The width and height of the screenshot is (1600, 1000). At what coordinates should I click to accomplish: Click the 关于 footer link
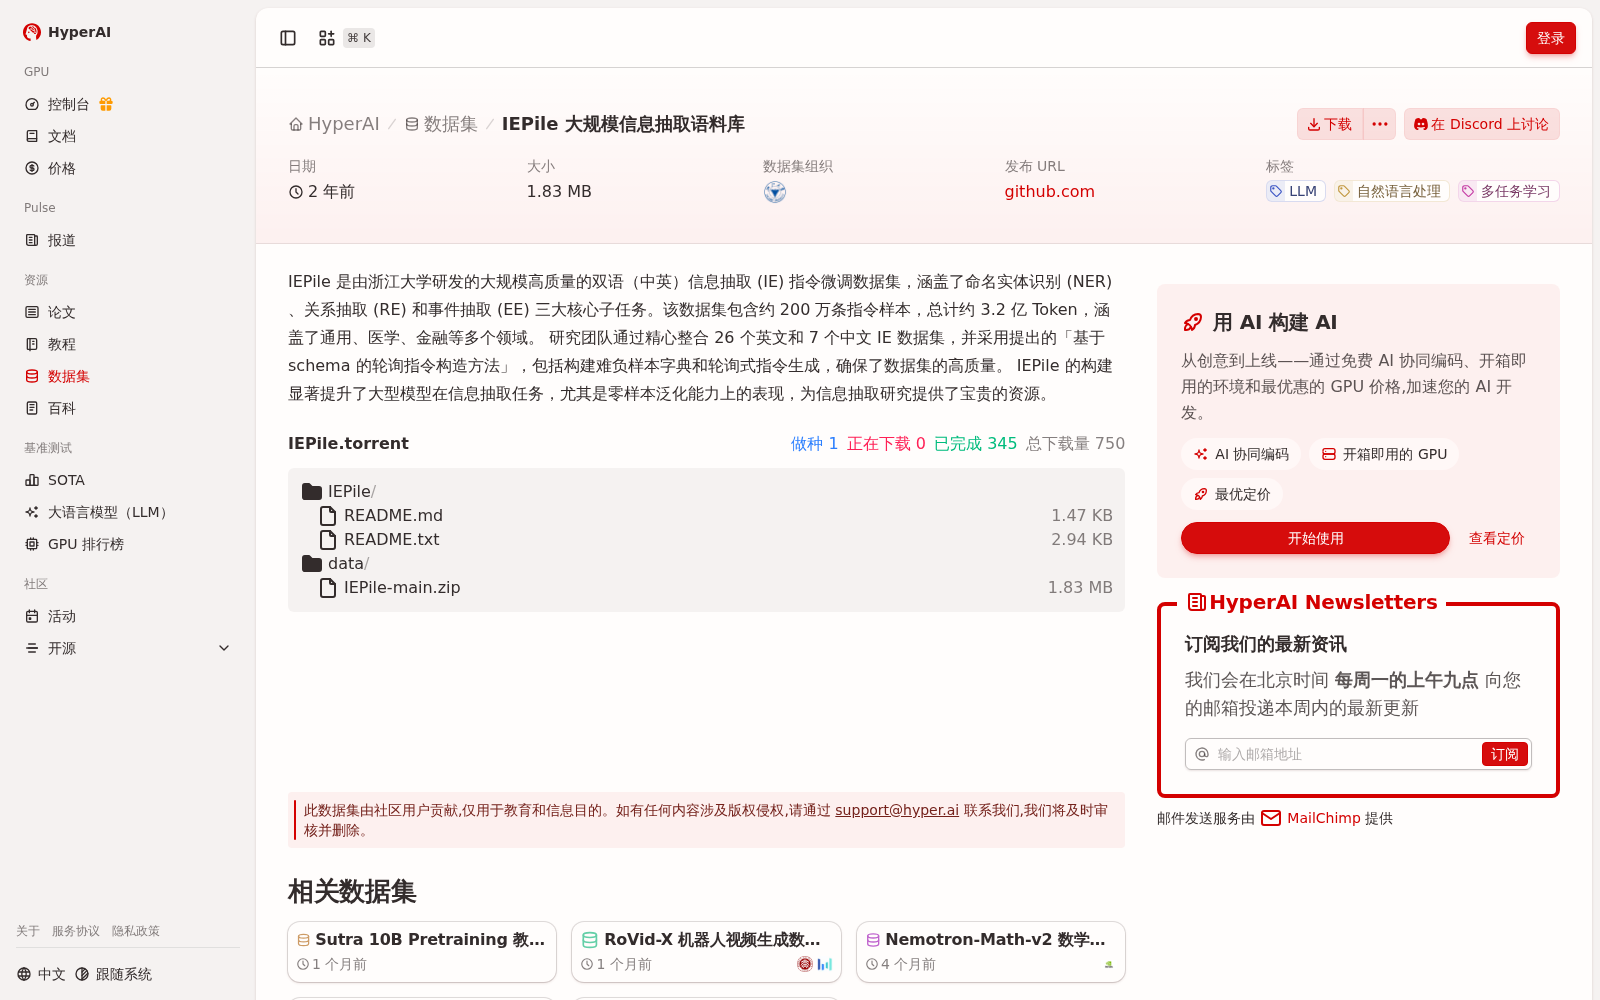pyautogui.click(x=28, y=931)
